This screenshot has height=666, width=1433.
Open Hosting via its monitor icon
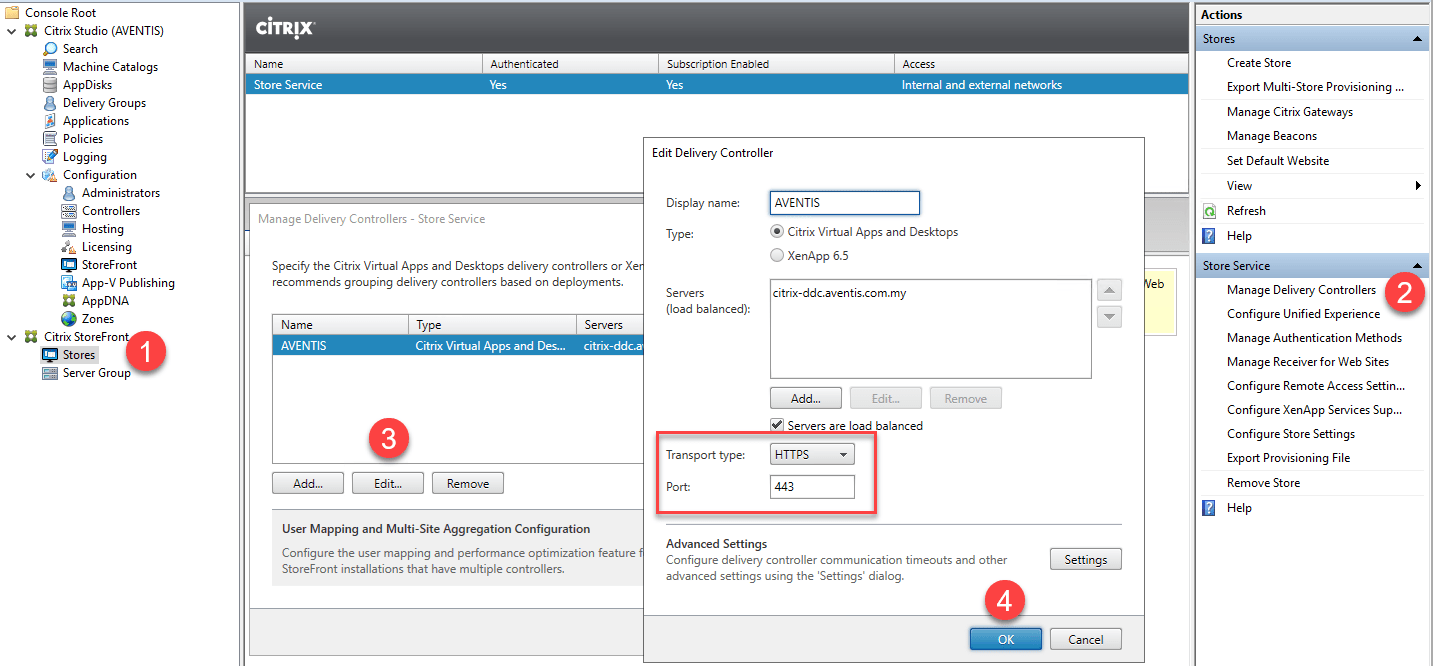(69, 229)
